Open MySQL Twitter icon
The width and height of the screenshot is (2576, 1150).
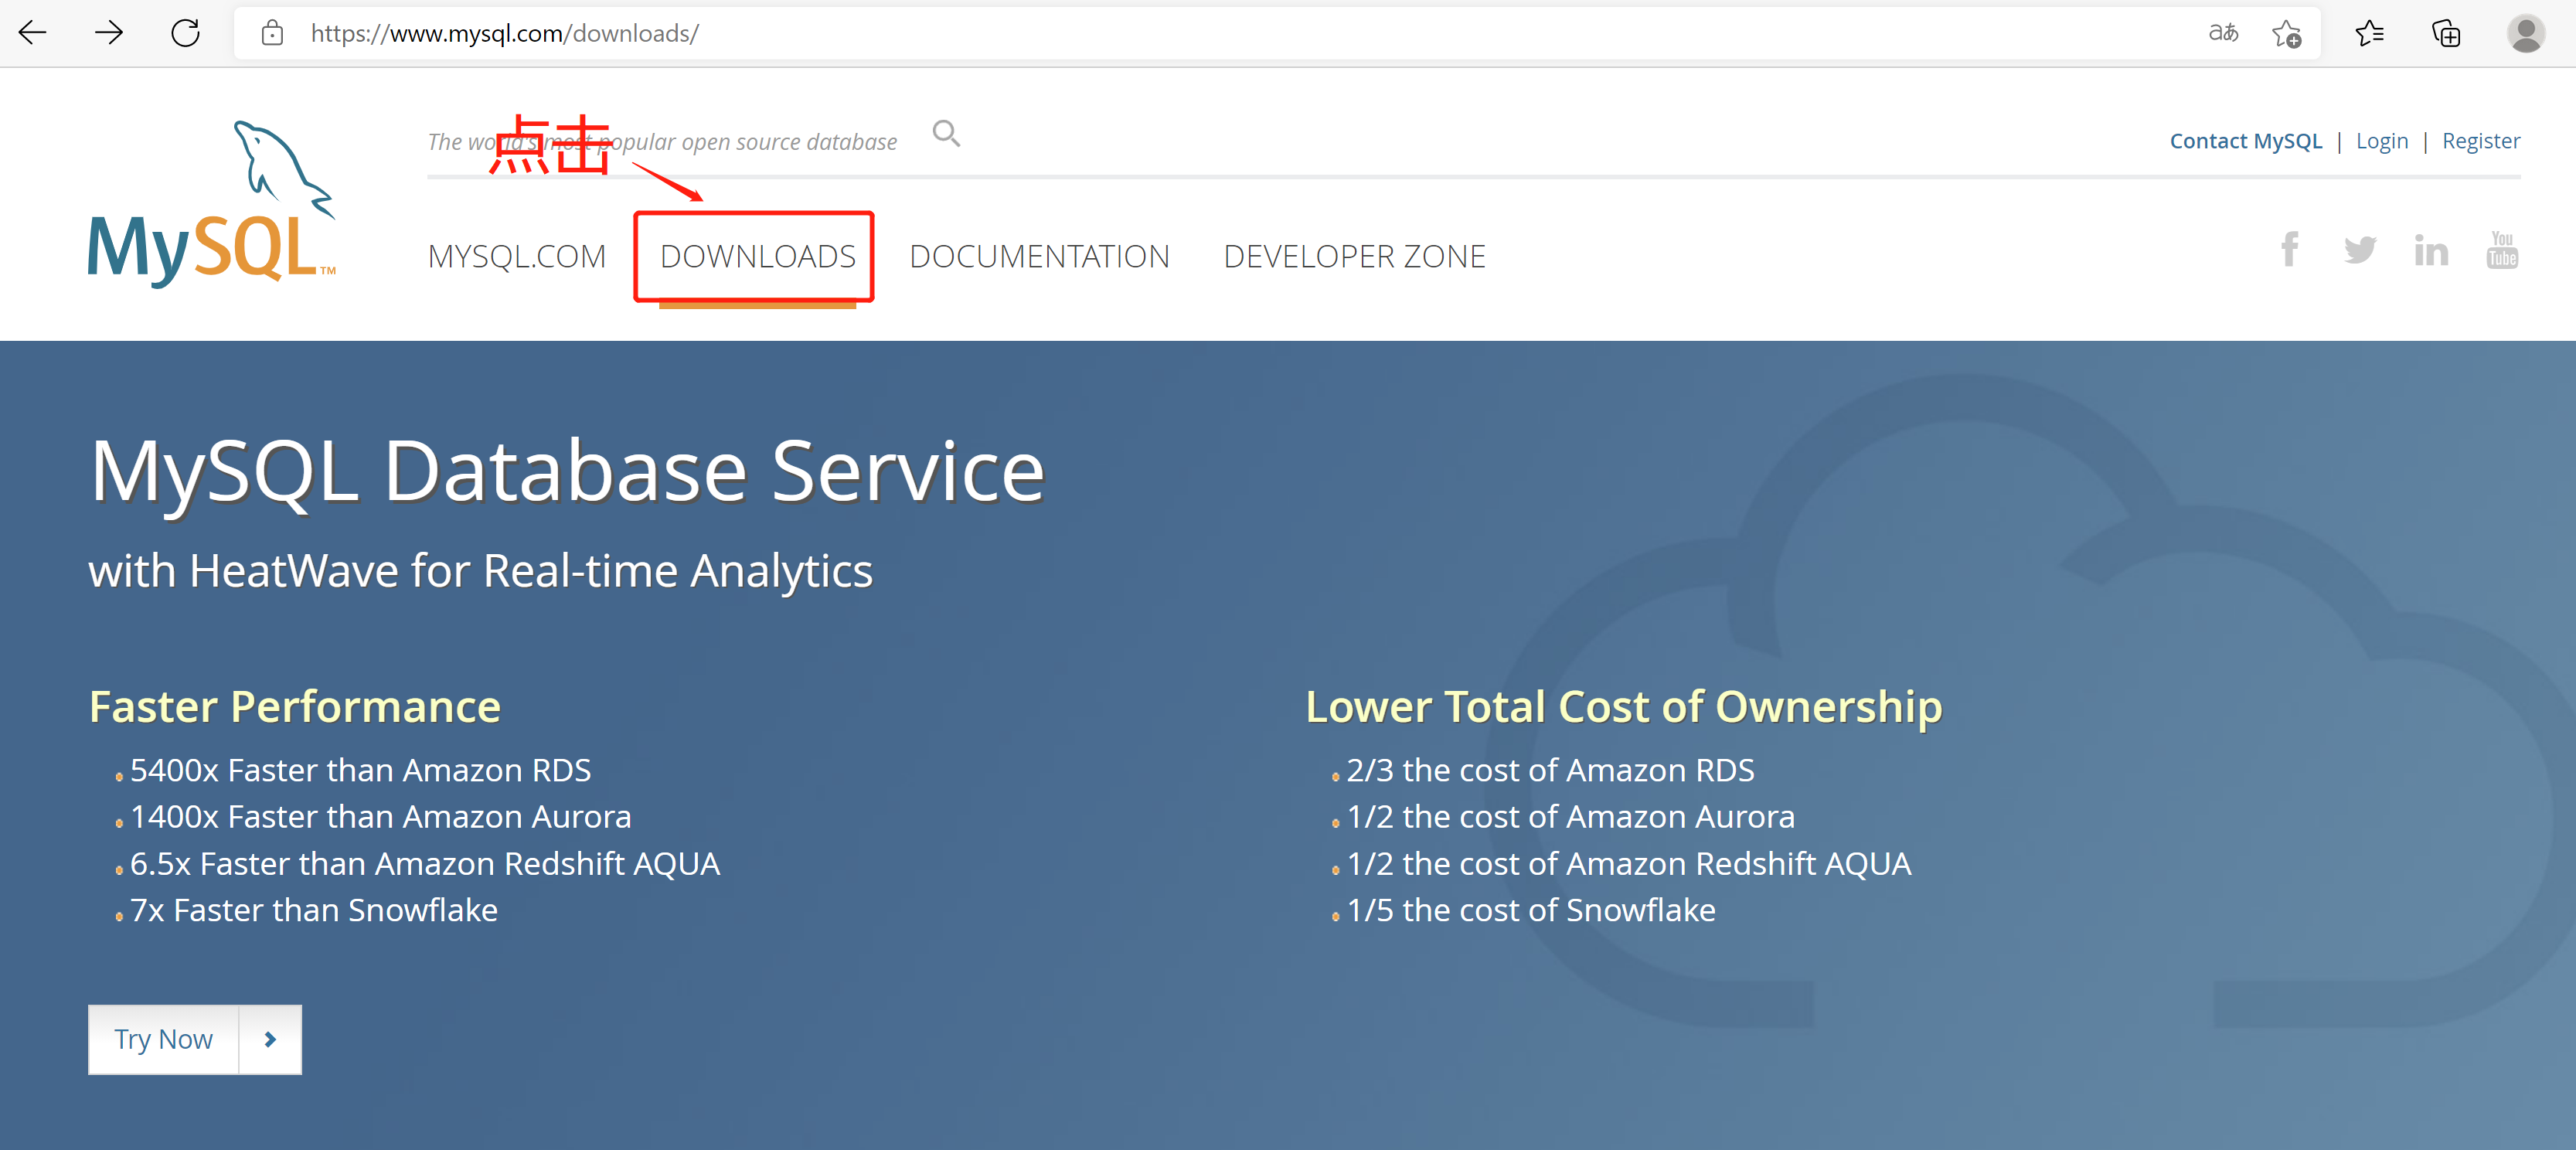tap(2359, 249)
